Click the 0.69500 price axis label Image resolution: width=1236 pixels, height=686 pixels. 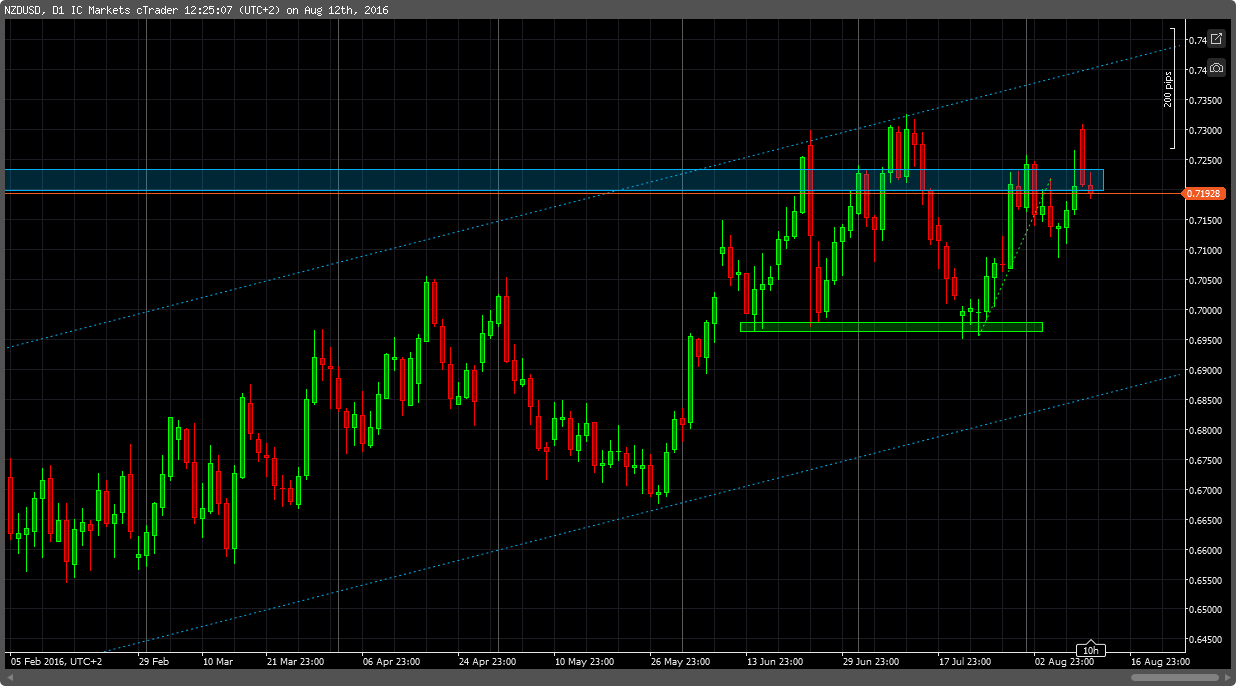pyautogui.click(x=1205, y=341)
